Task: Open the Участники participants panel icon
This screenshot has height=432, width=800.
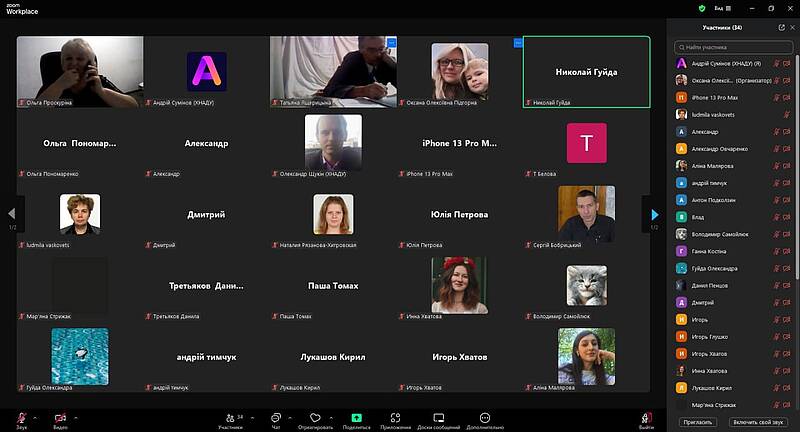Action: [x=231, y=416]
